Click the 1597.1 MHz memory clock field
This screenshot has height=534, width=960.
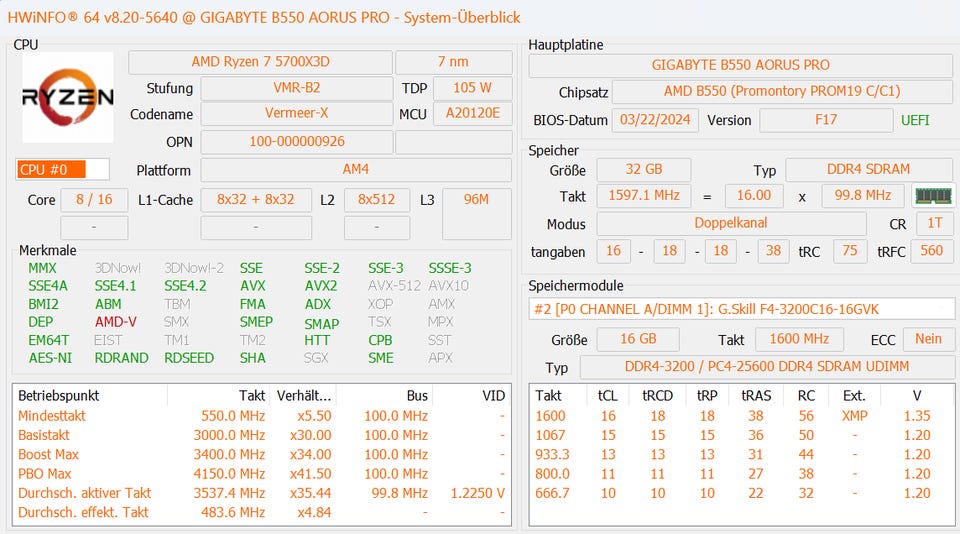643,196
